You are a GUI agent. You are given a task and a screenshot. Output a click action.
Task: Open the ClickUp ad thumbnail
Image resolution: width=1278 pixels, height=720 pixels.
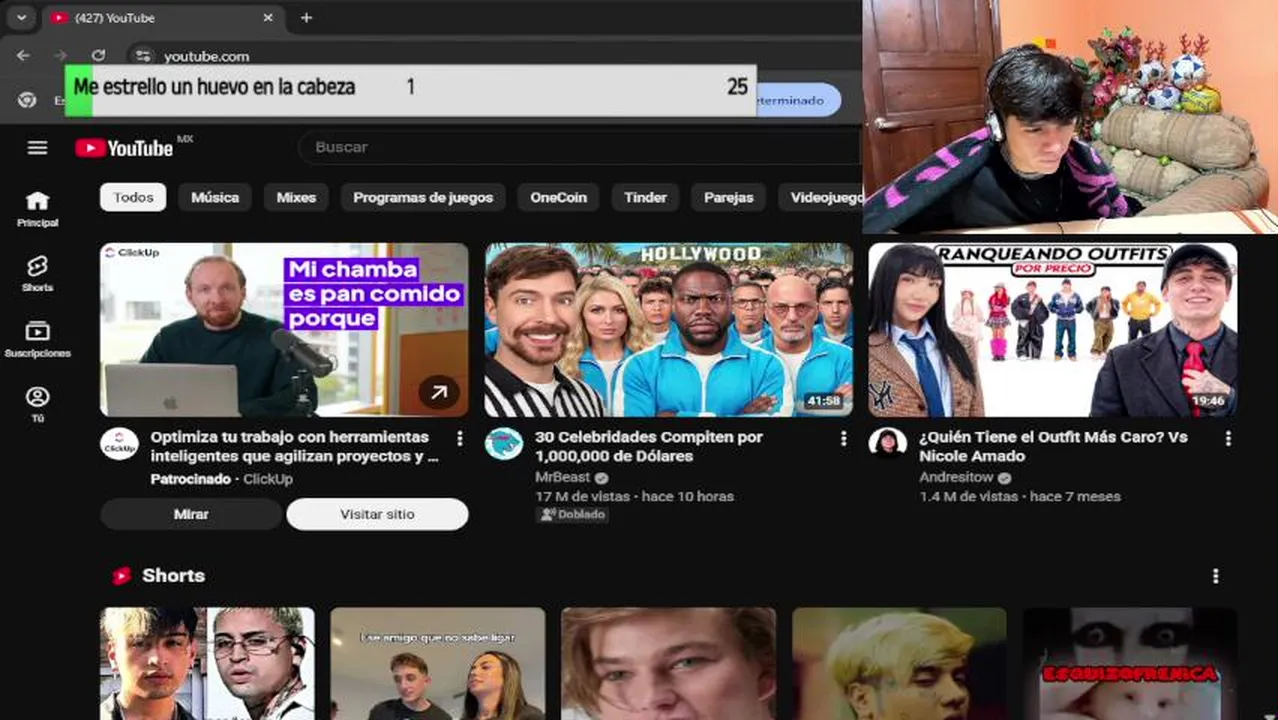coord(284,330)
